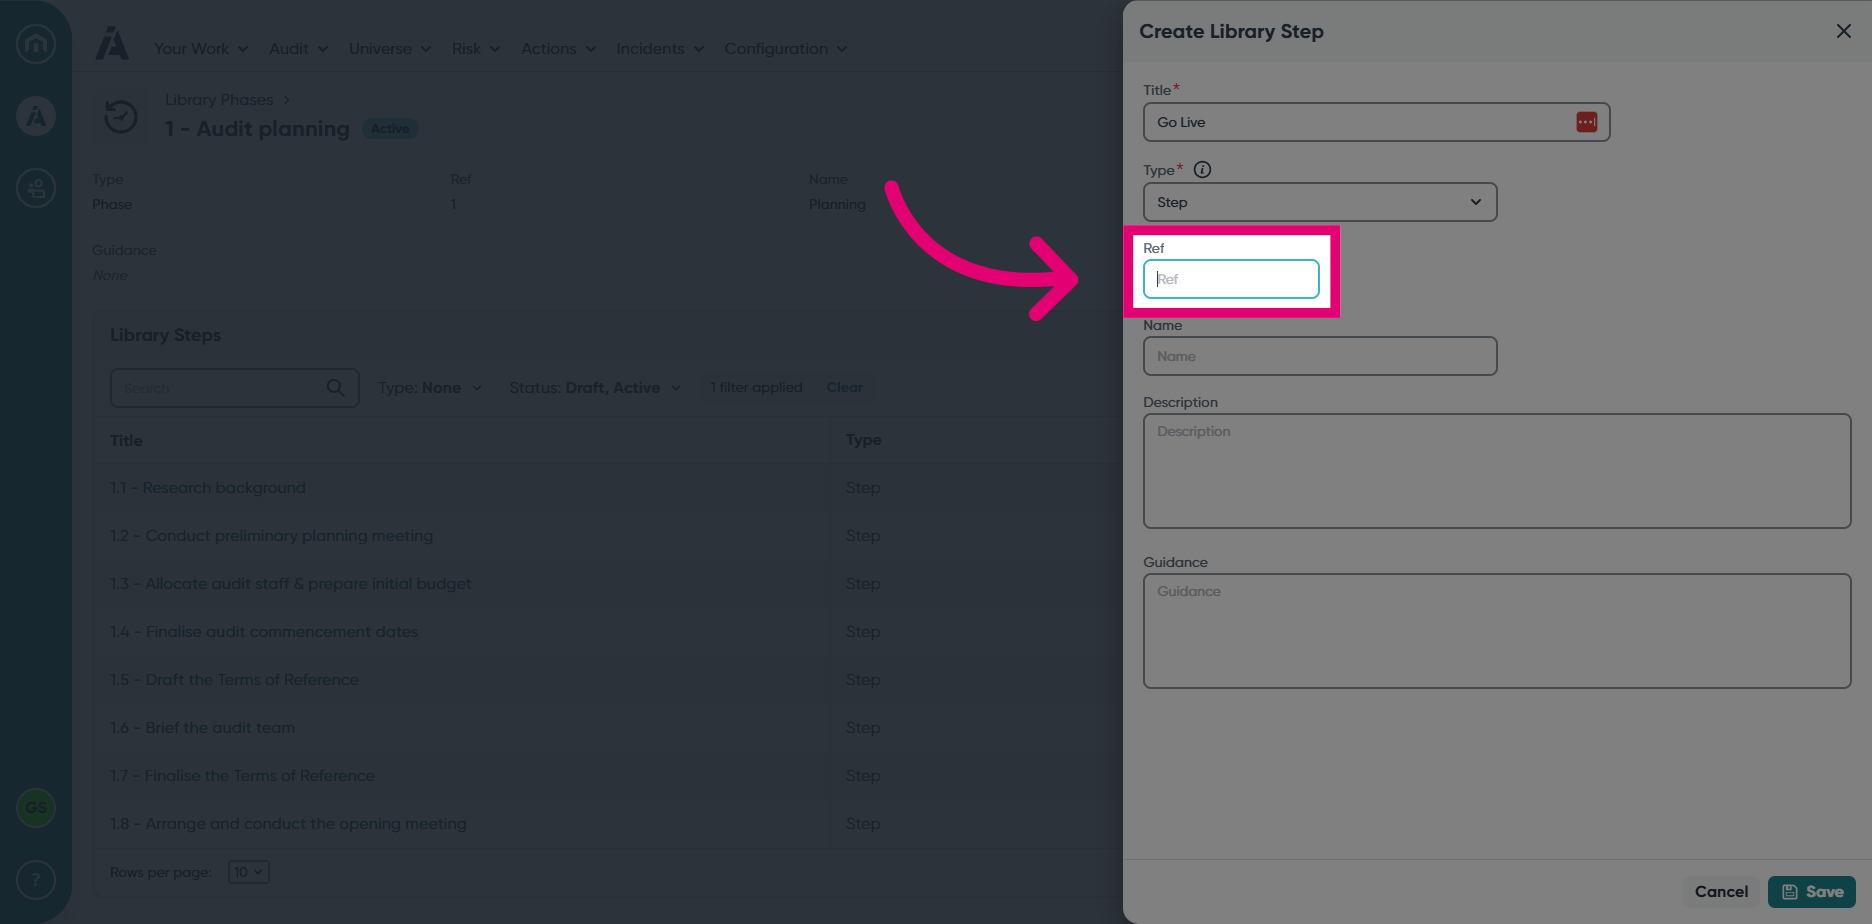Image resolution: width=1872 pixels, height=924 pixels.
Task: Open the home icon in left sidebar
Action: coord(36,44)
